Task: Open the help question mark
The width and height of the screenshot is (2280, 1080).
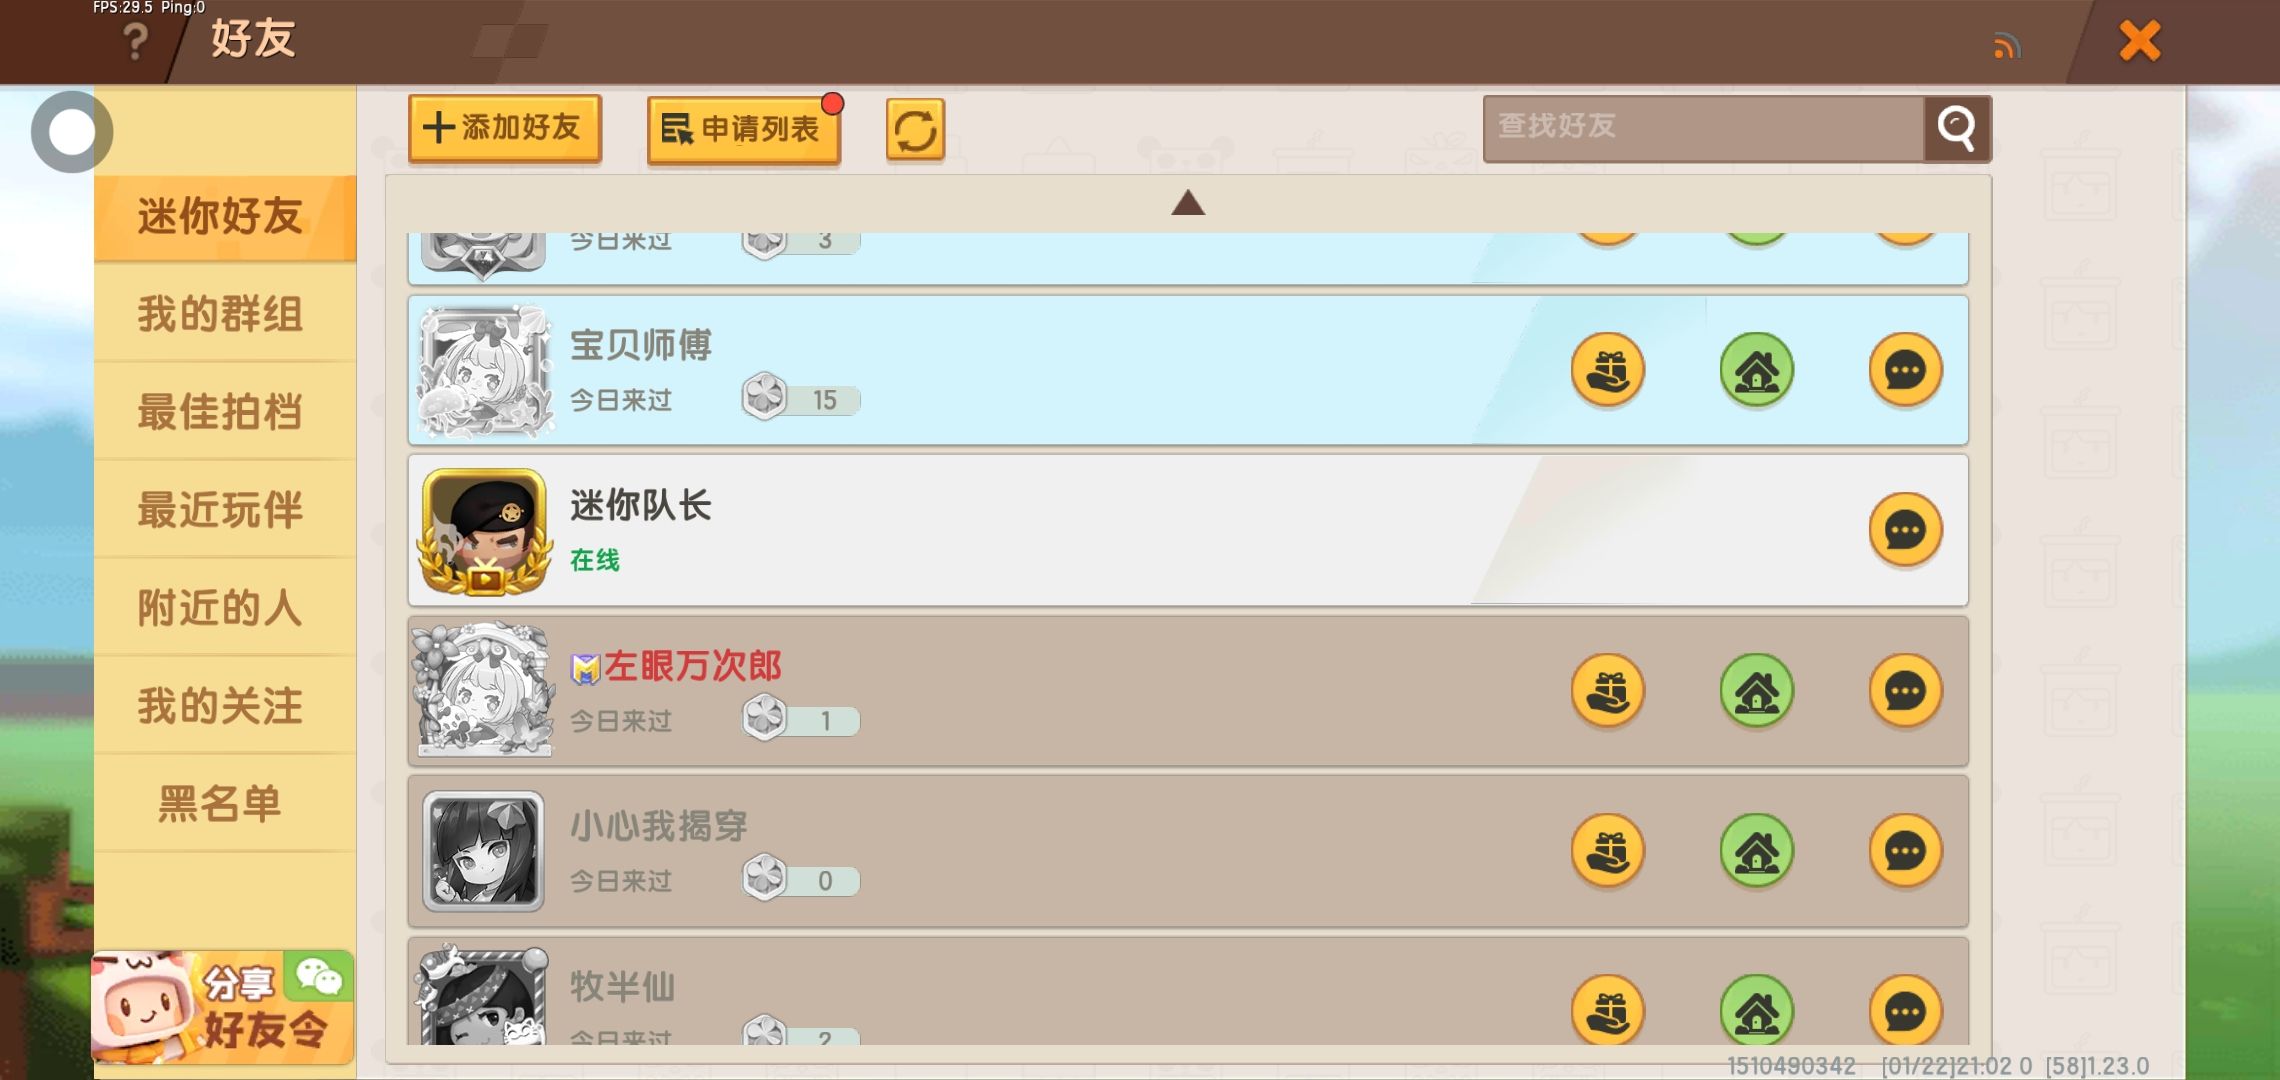Action: [135, 42]
